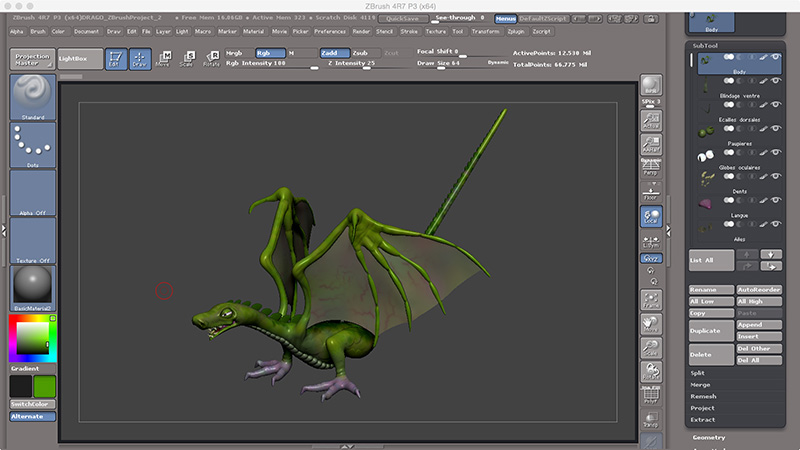Click the Frame icon in right shelf
The height and width of the screenshot is (450, 800).
click(x=651, y=300)
